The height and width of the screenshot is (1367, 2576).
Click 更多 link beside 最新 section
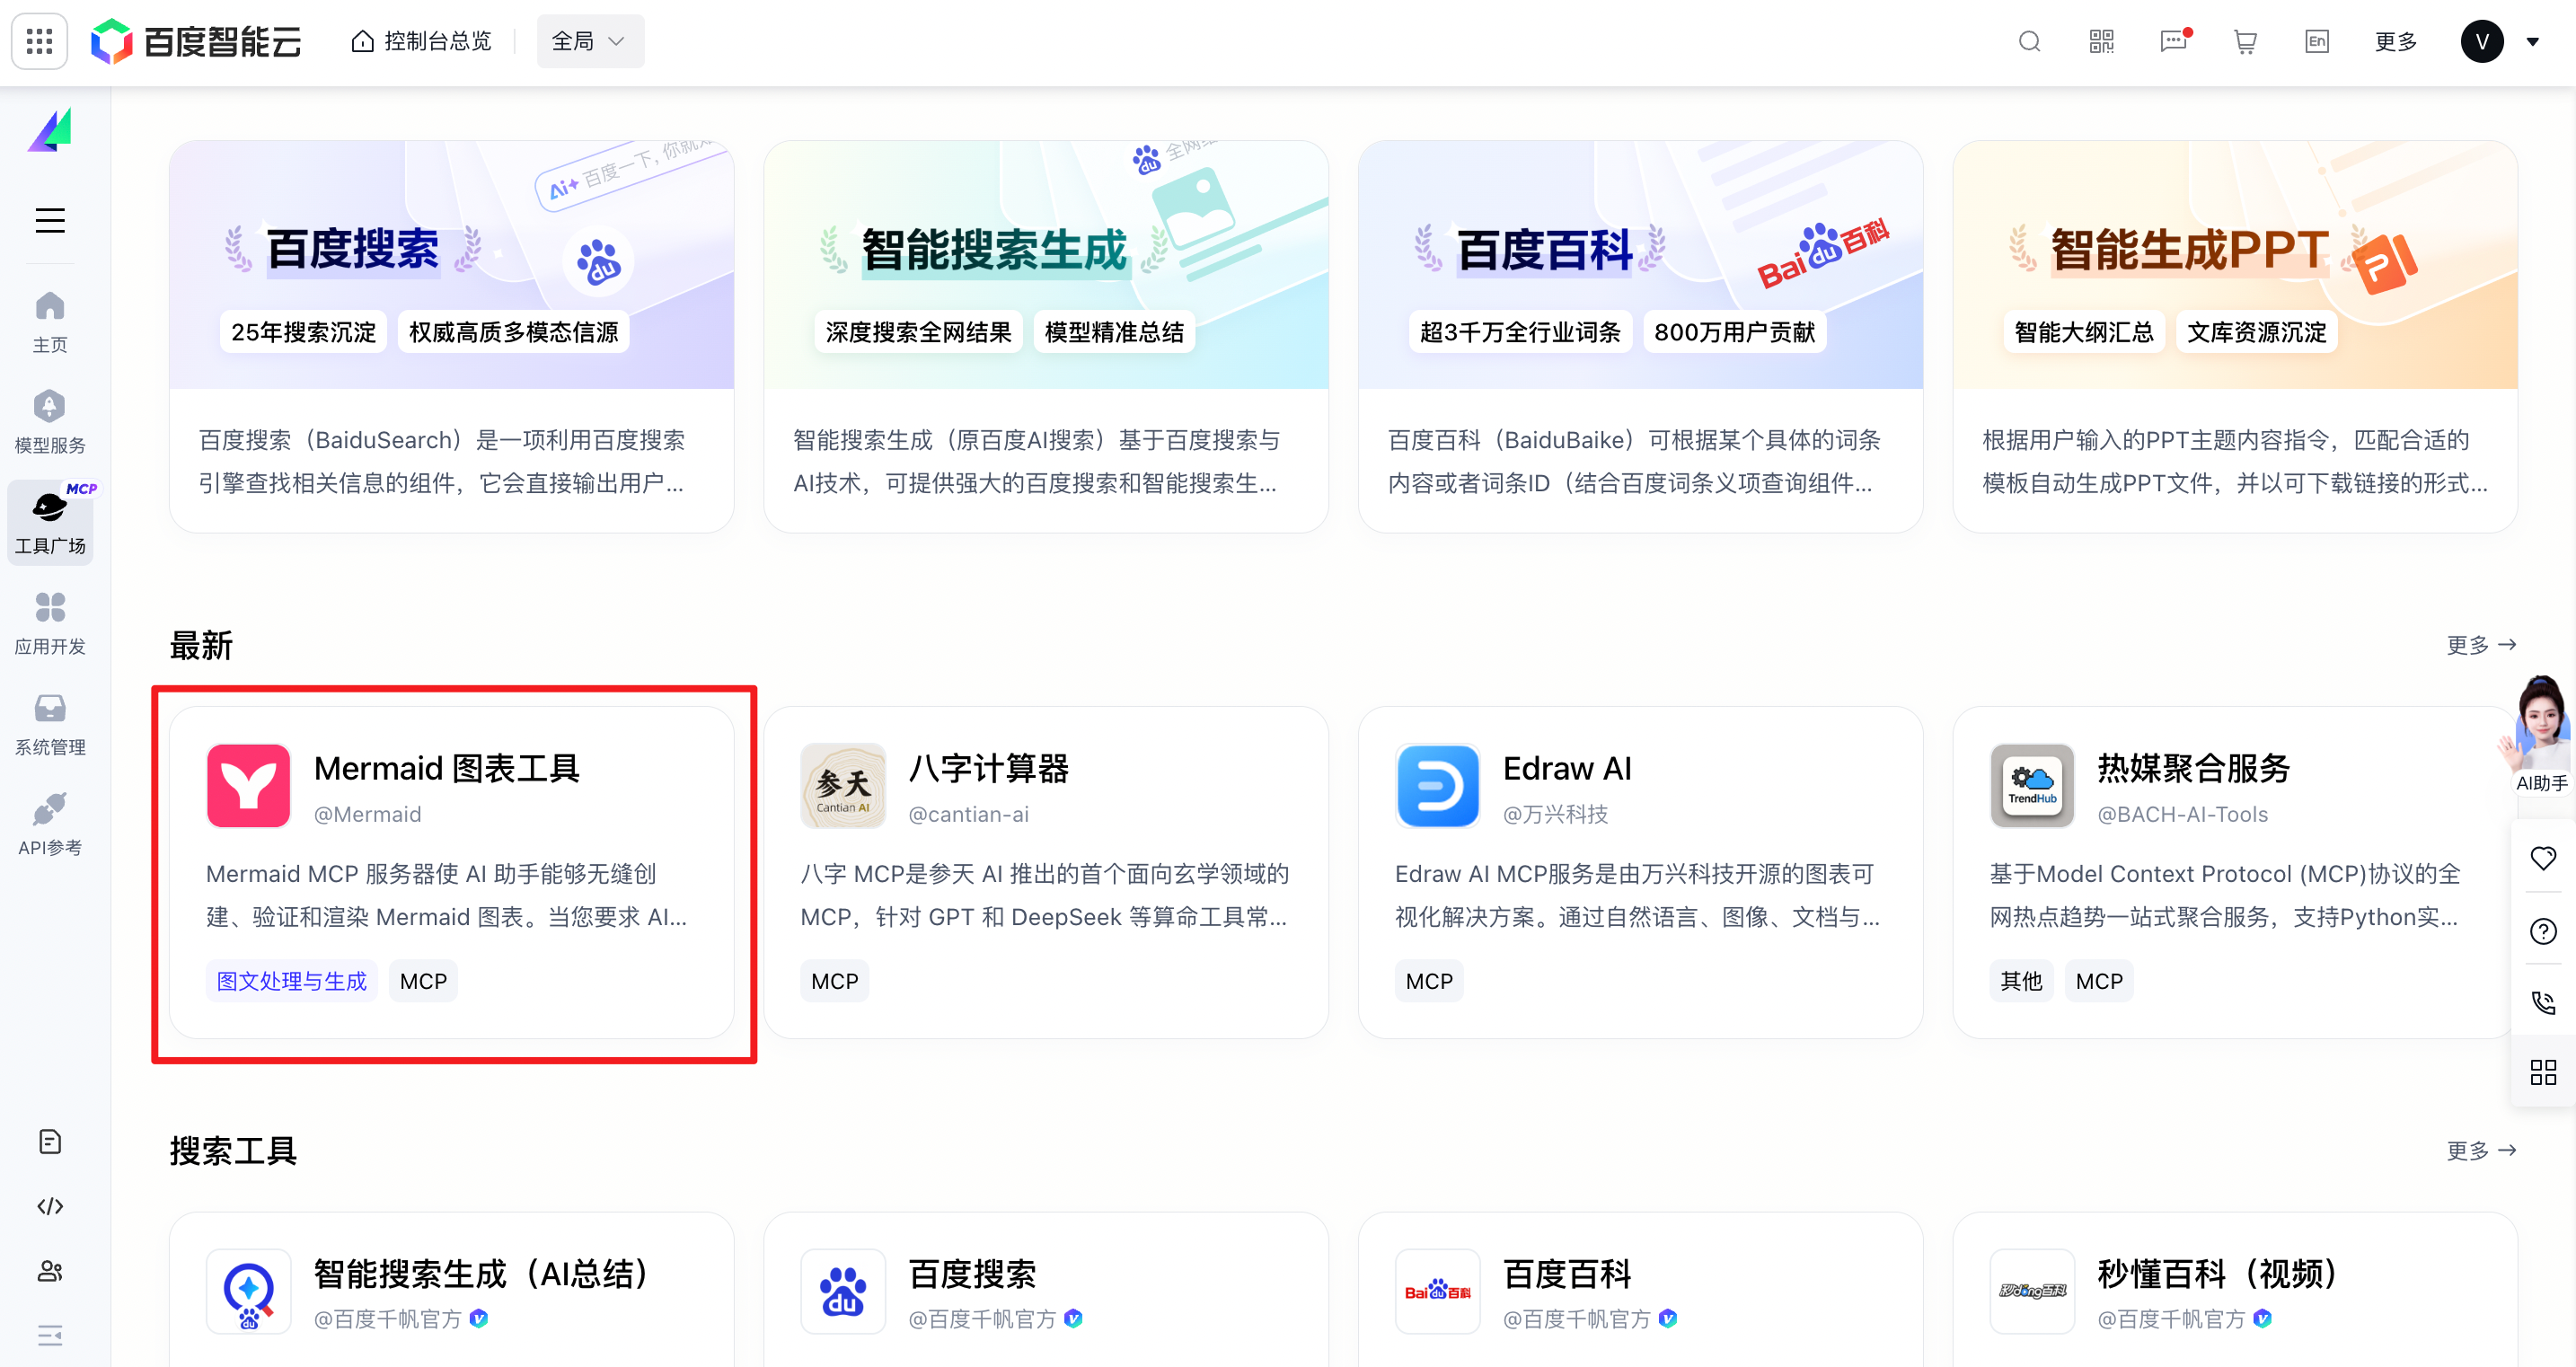pos(2480,645)
